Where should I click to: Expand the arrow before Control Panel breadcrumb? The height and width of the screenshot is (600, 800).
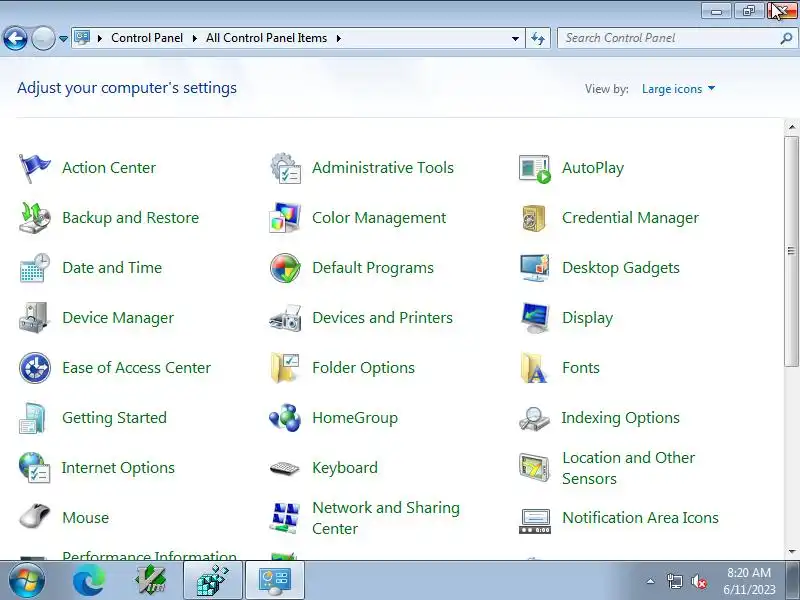tap(100, 38)
